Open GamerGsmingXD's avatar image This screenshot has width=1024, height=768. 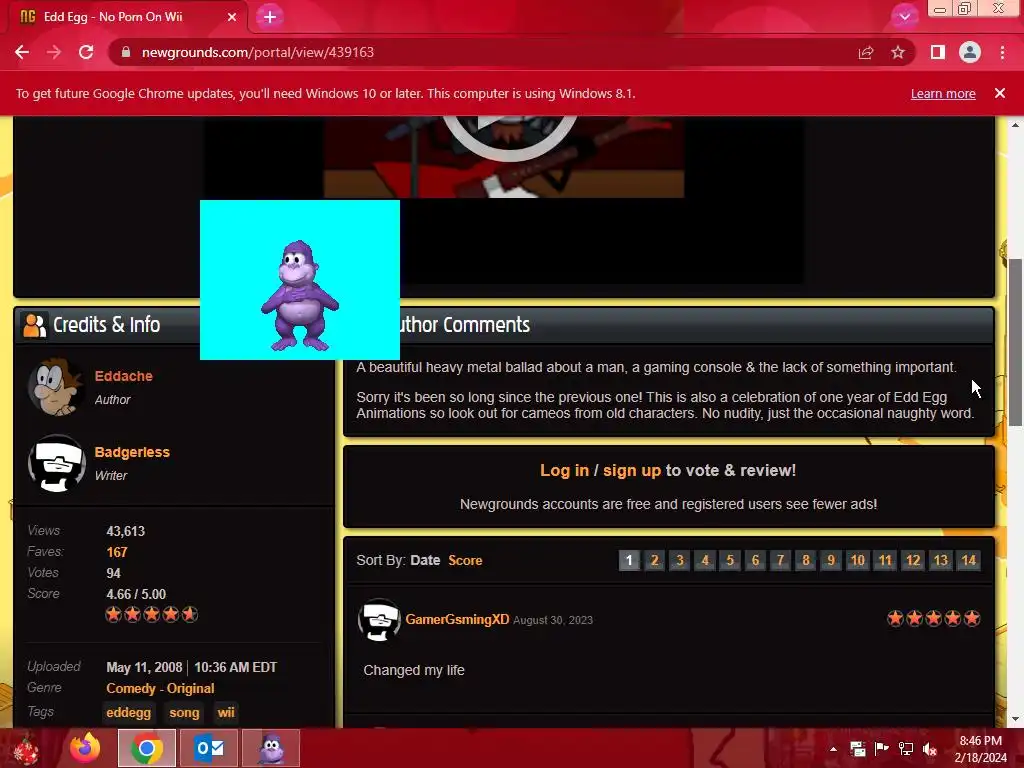tap(379, 620)
